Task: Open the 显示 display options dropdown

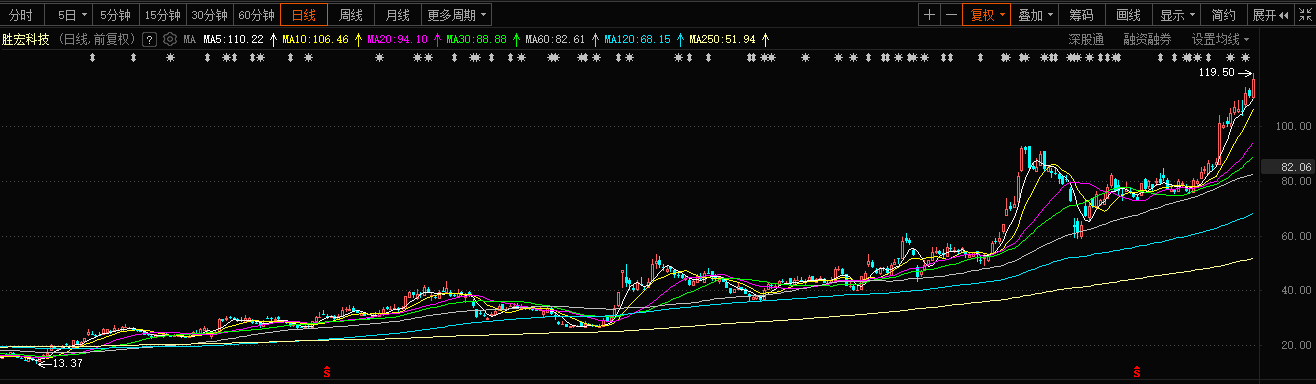Action: [1176, 15]
